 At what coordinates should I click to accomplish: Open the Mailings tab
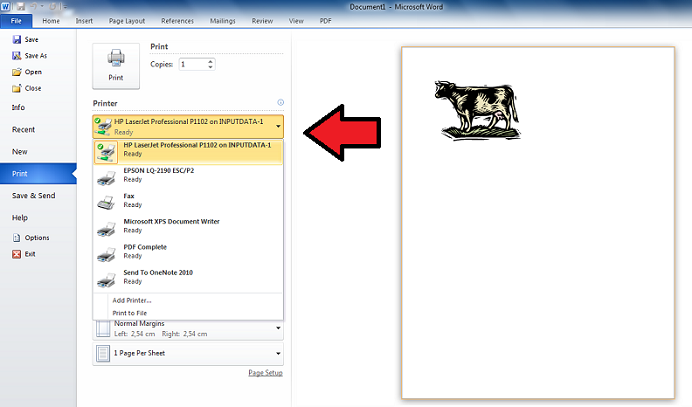pyautogui.click(x=222, y=21)
